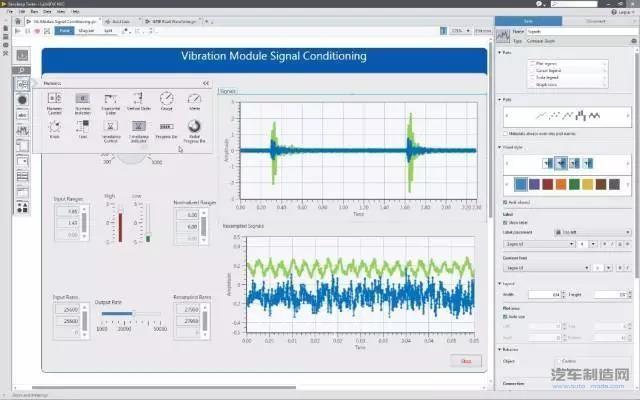The image size is (640, 400).
Task: Collapse the Numeric palette with the double chevron
Action: point(205,84)
